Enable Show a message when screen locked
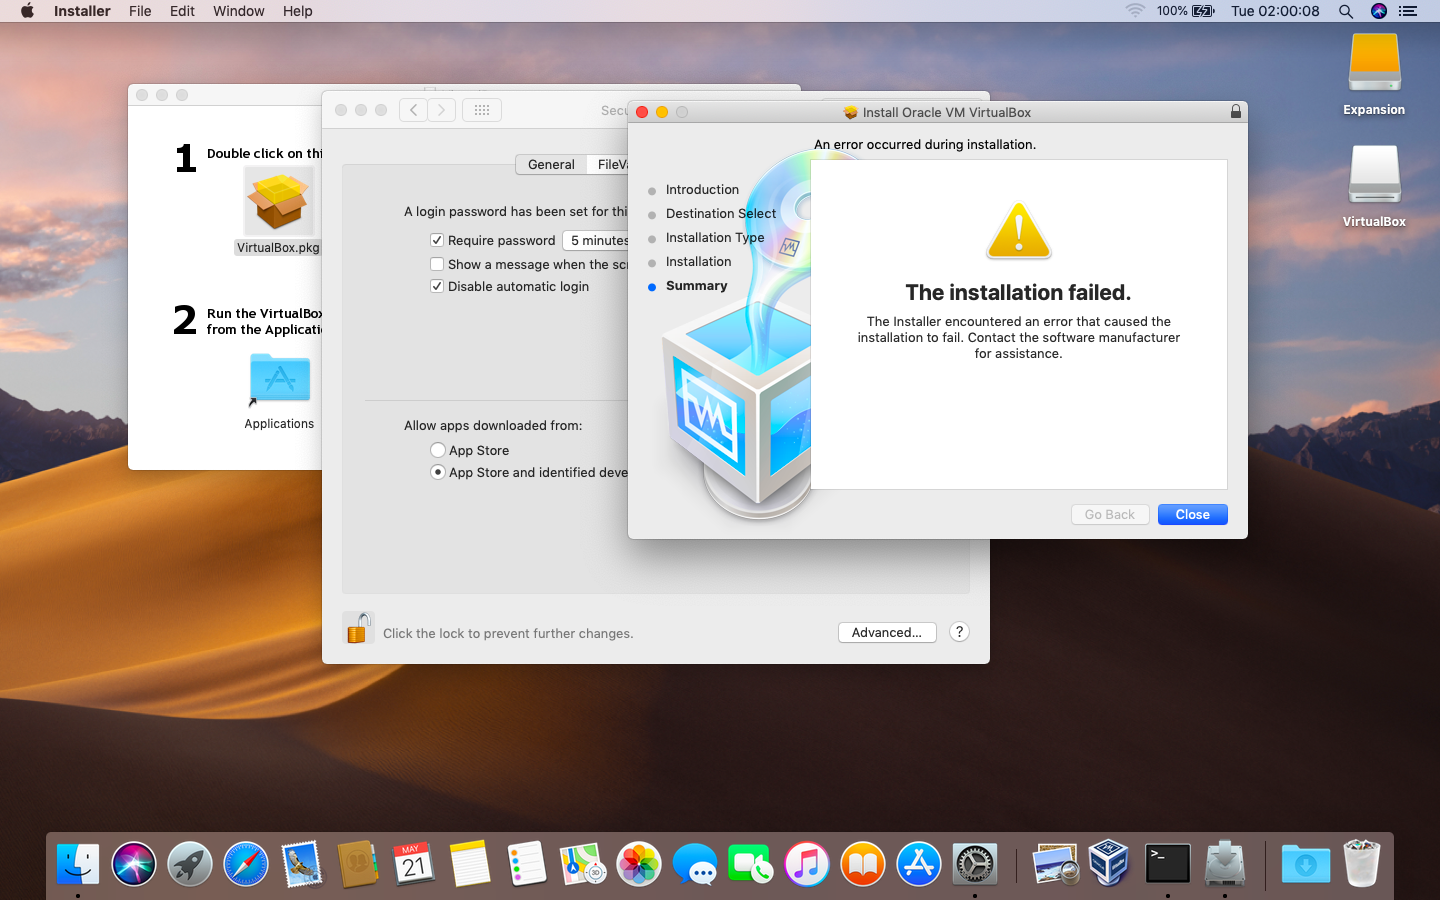 [437, 264]
